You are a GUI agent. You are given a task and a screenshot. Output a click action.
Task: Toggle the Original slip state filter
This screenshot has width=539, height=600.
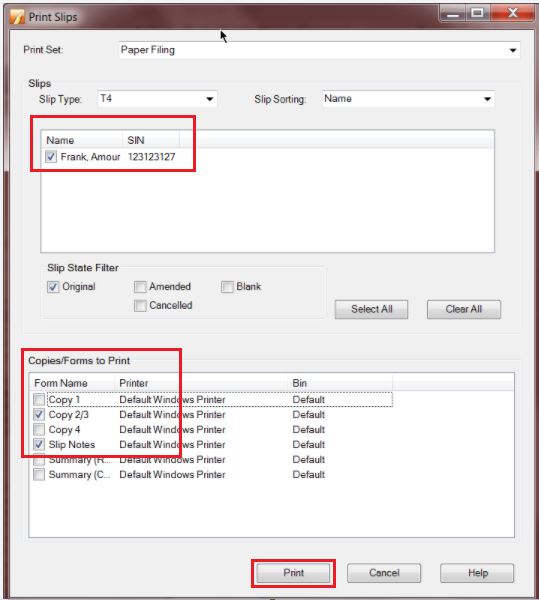pyautogui.click(x=53, y=287)
